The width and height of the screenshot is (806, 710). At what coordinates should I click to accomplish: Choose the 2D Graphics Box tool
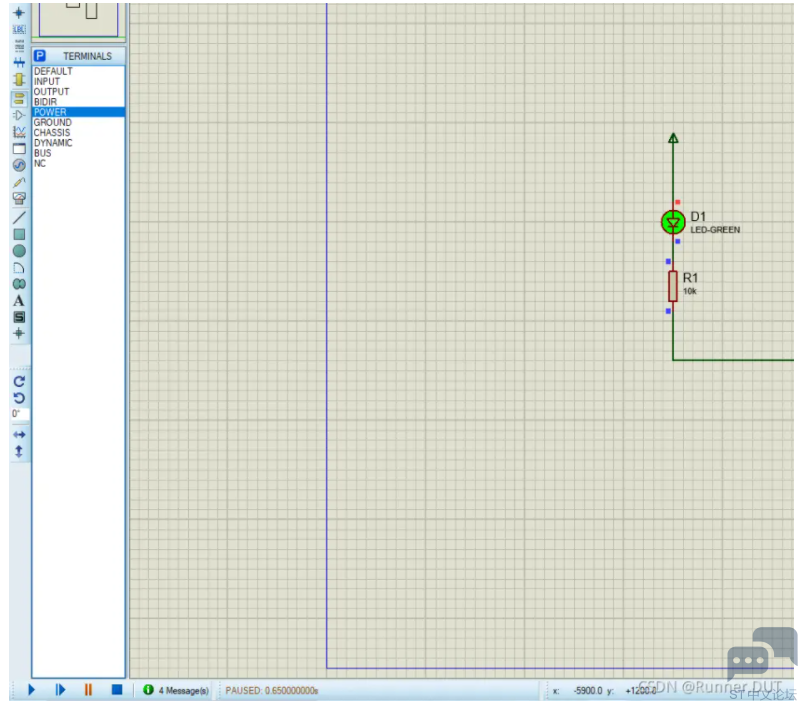19,234
